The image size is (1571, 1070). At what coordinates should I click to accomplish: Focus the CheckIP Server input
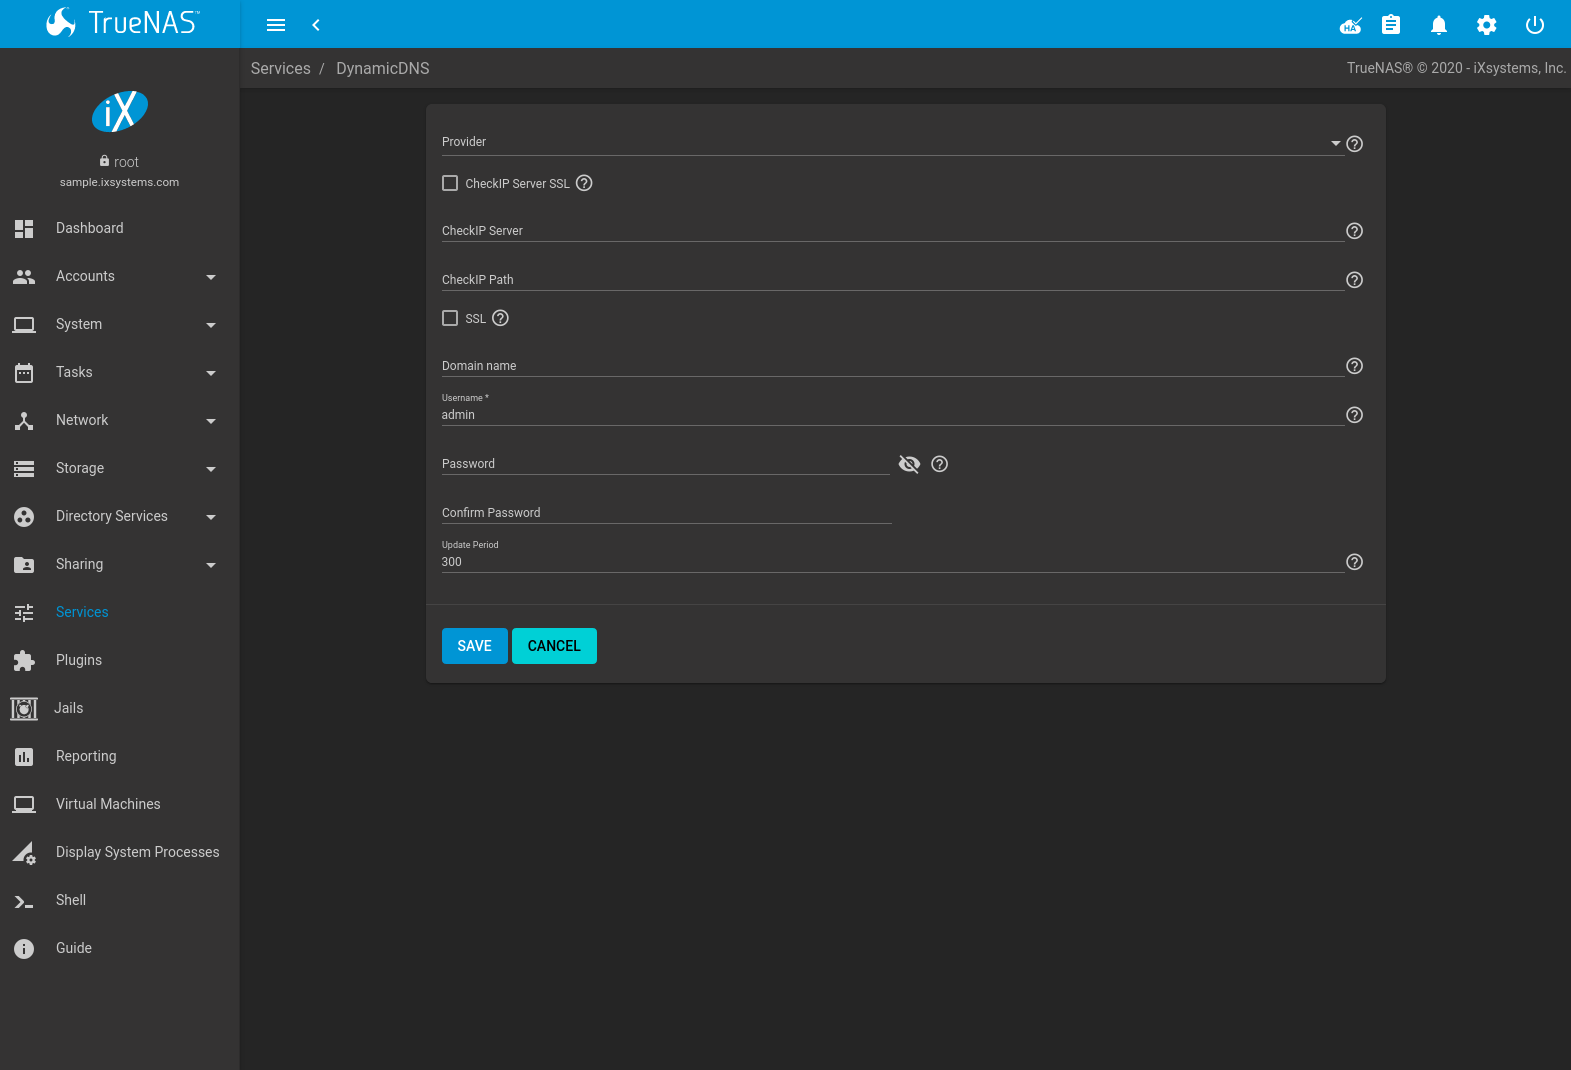(892, 230)
